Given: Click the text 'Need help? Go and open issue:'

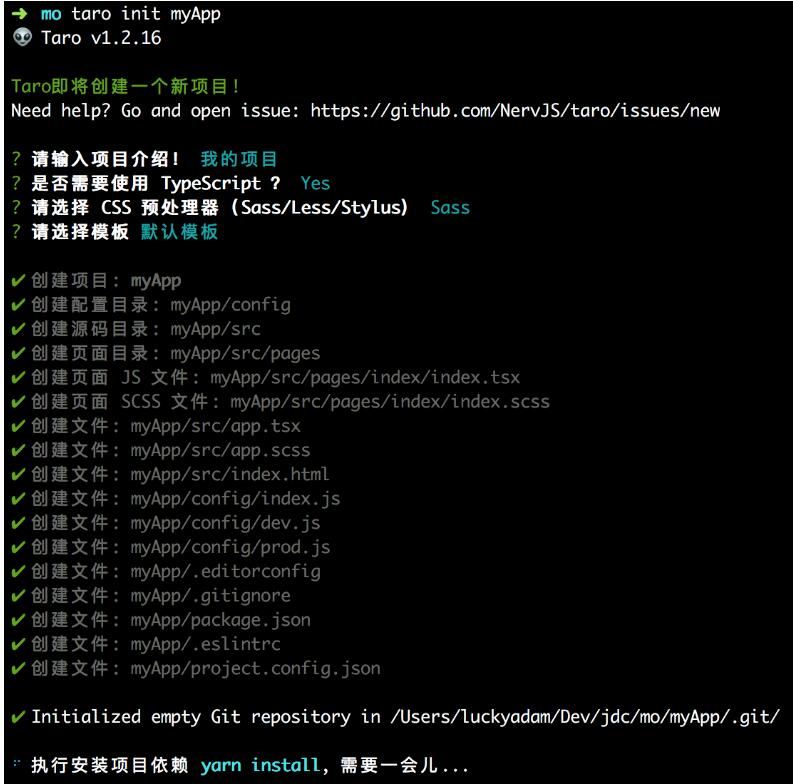Looking at the screenshot, I should [155, 111].
